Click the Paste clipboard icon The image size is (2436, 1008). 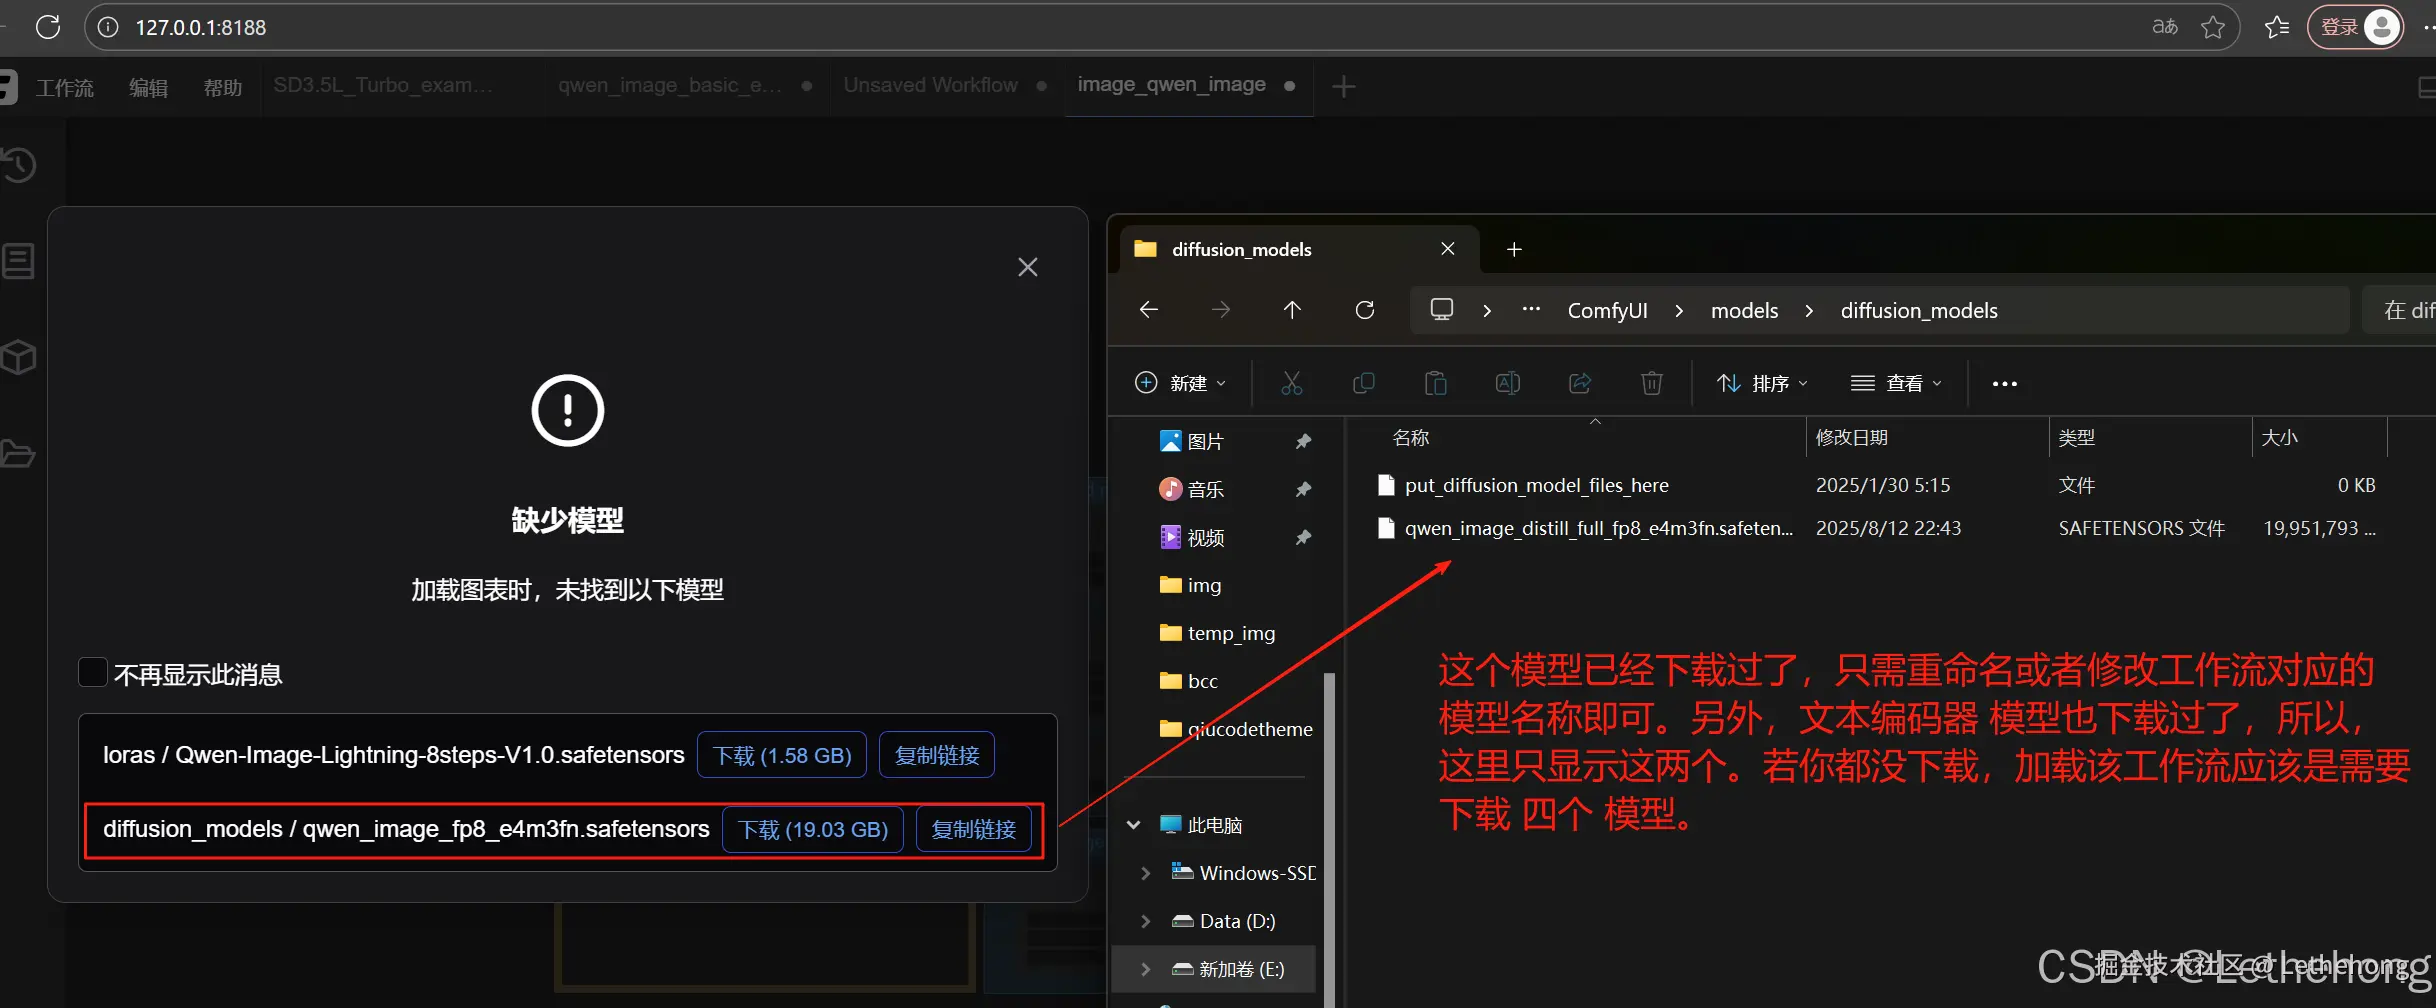click(1436, 383)
